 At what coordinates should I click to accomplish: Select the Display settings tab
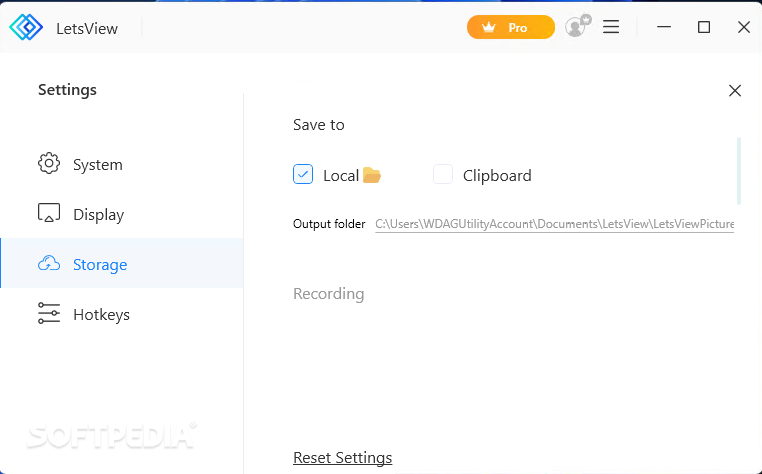click(x=121, y=214)
